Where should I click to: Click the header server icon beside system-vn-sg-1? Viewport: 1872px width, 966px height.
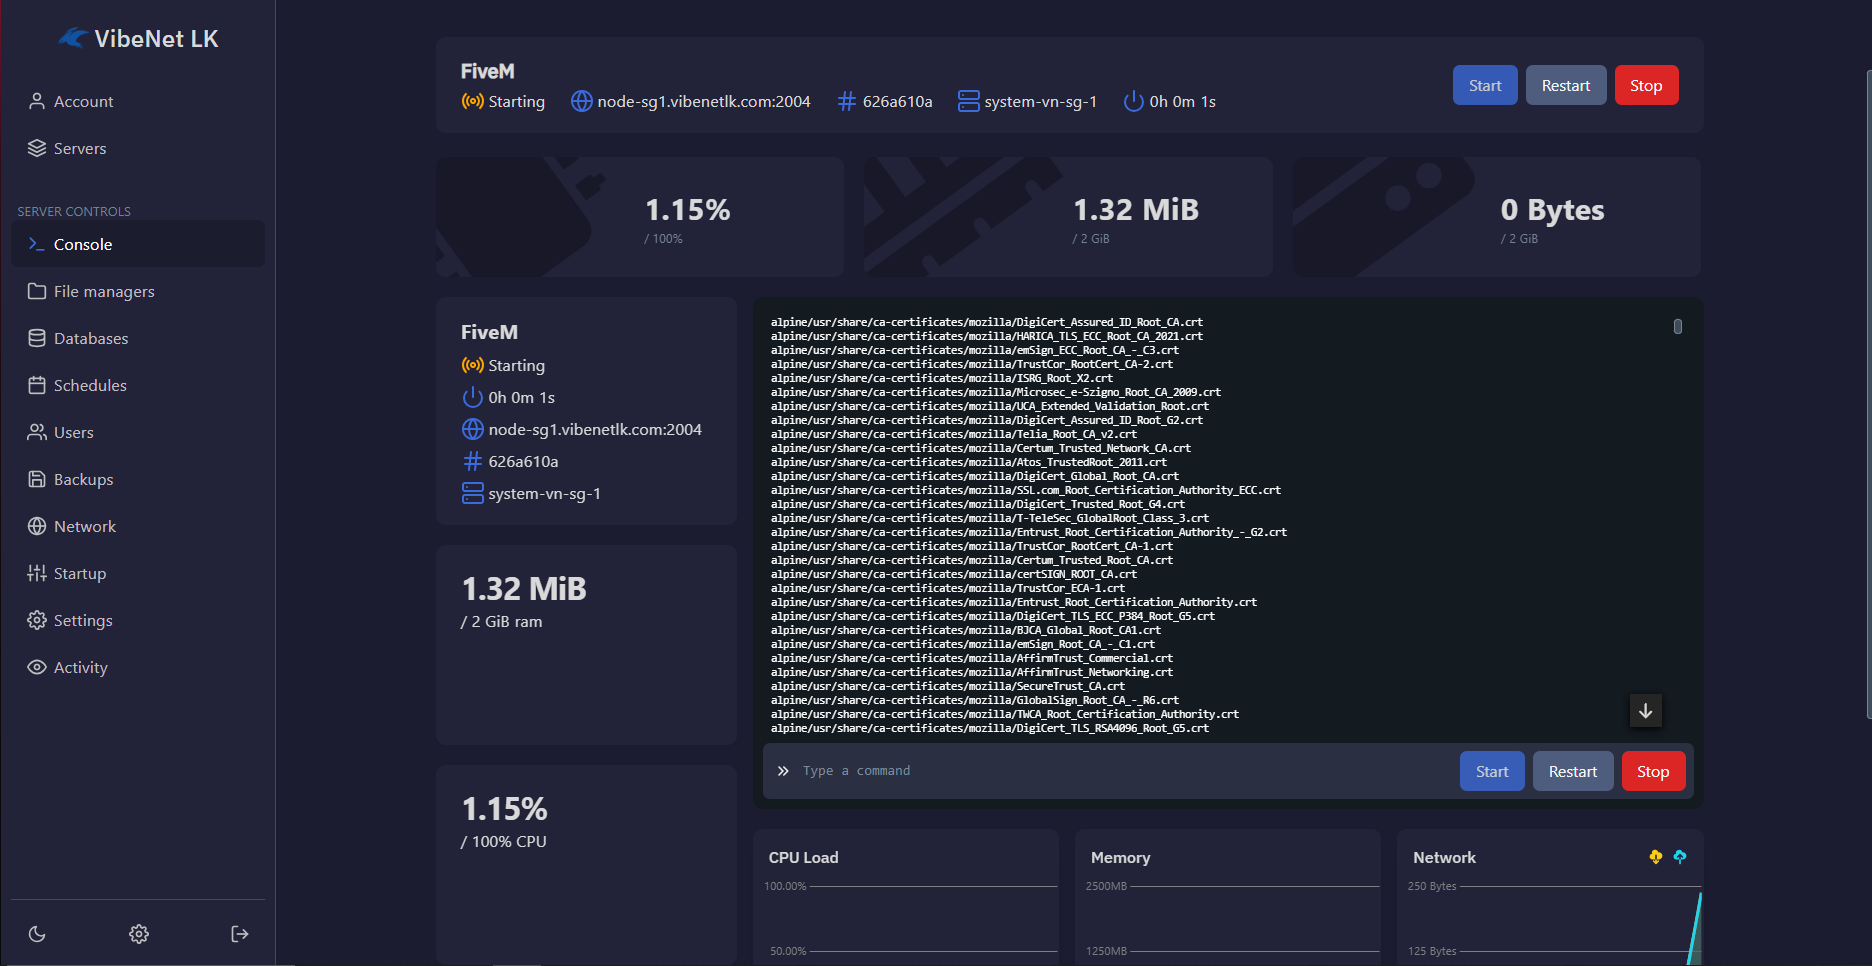click(968, 101)
